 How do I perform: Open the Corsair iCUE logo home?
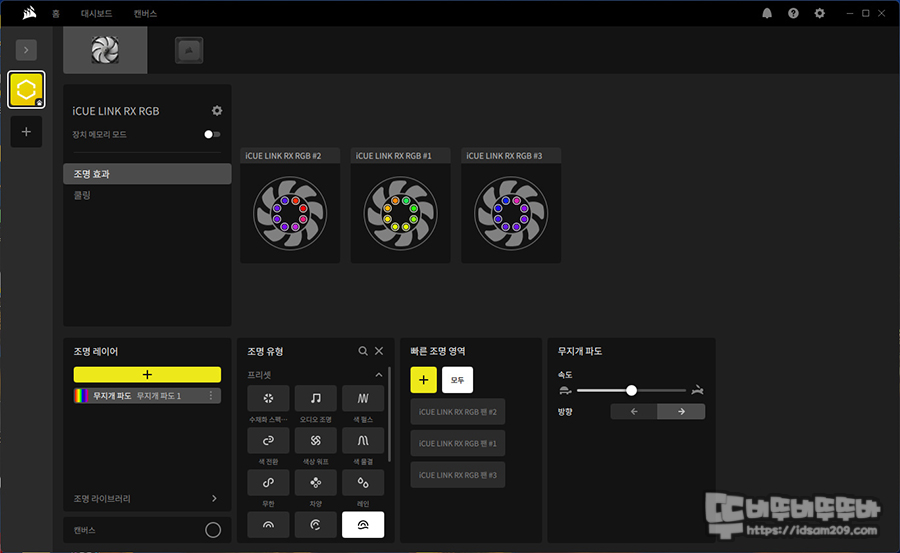(x=29, y=13)
